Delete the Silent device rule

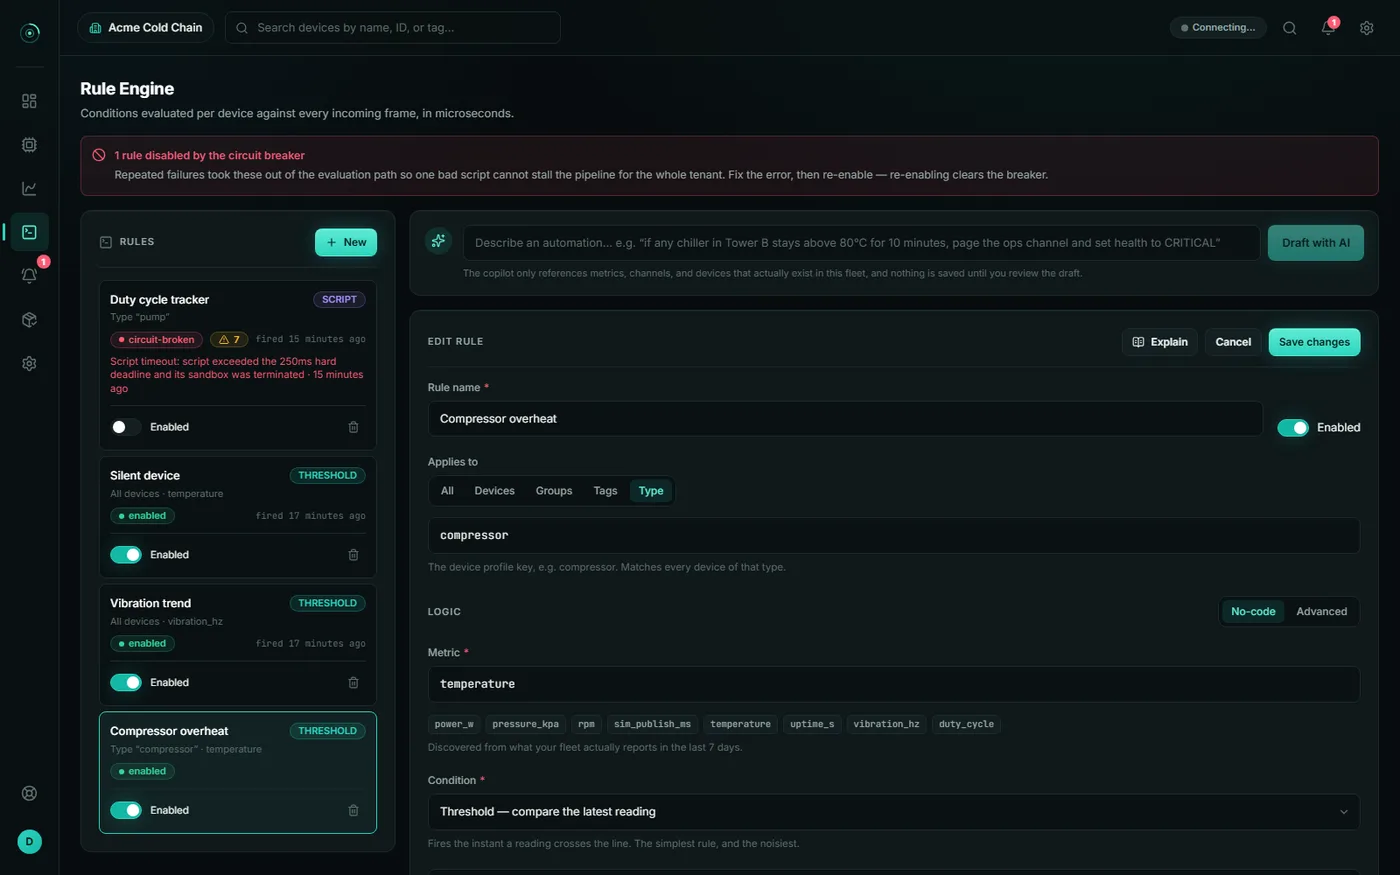pyautogui.click(x=353, y=555)
